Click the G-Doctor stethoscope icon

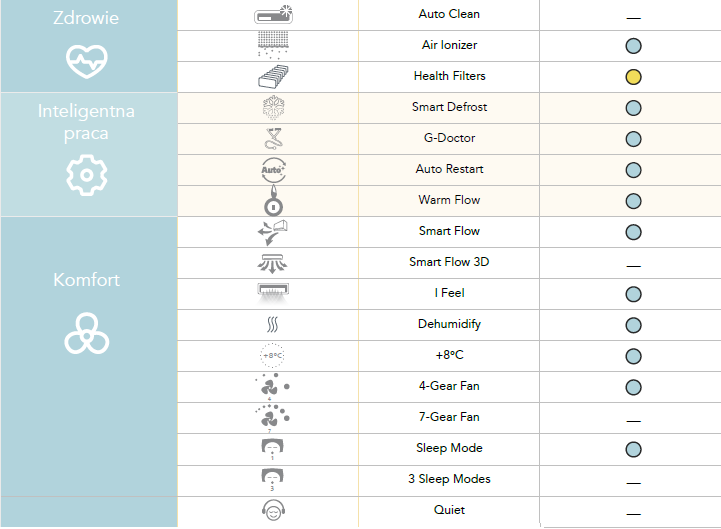272,139
